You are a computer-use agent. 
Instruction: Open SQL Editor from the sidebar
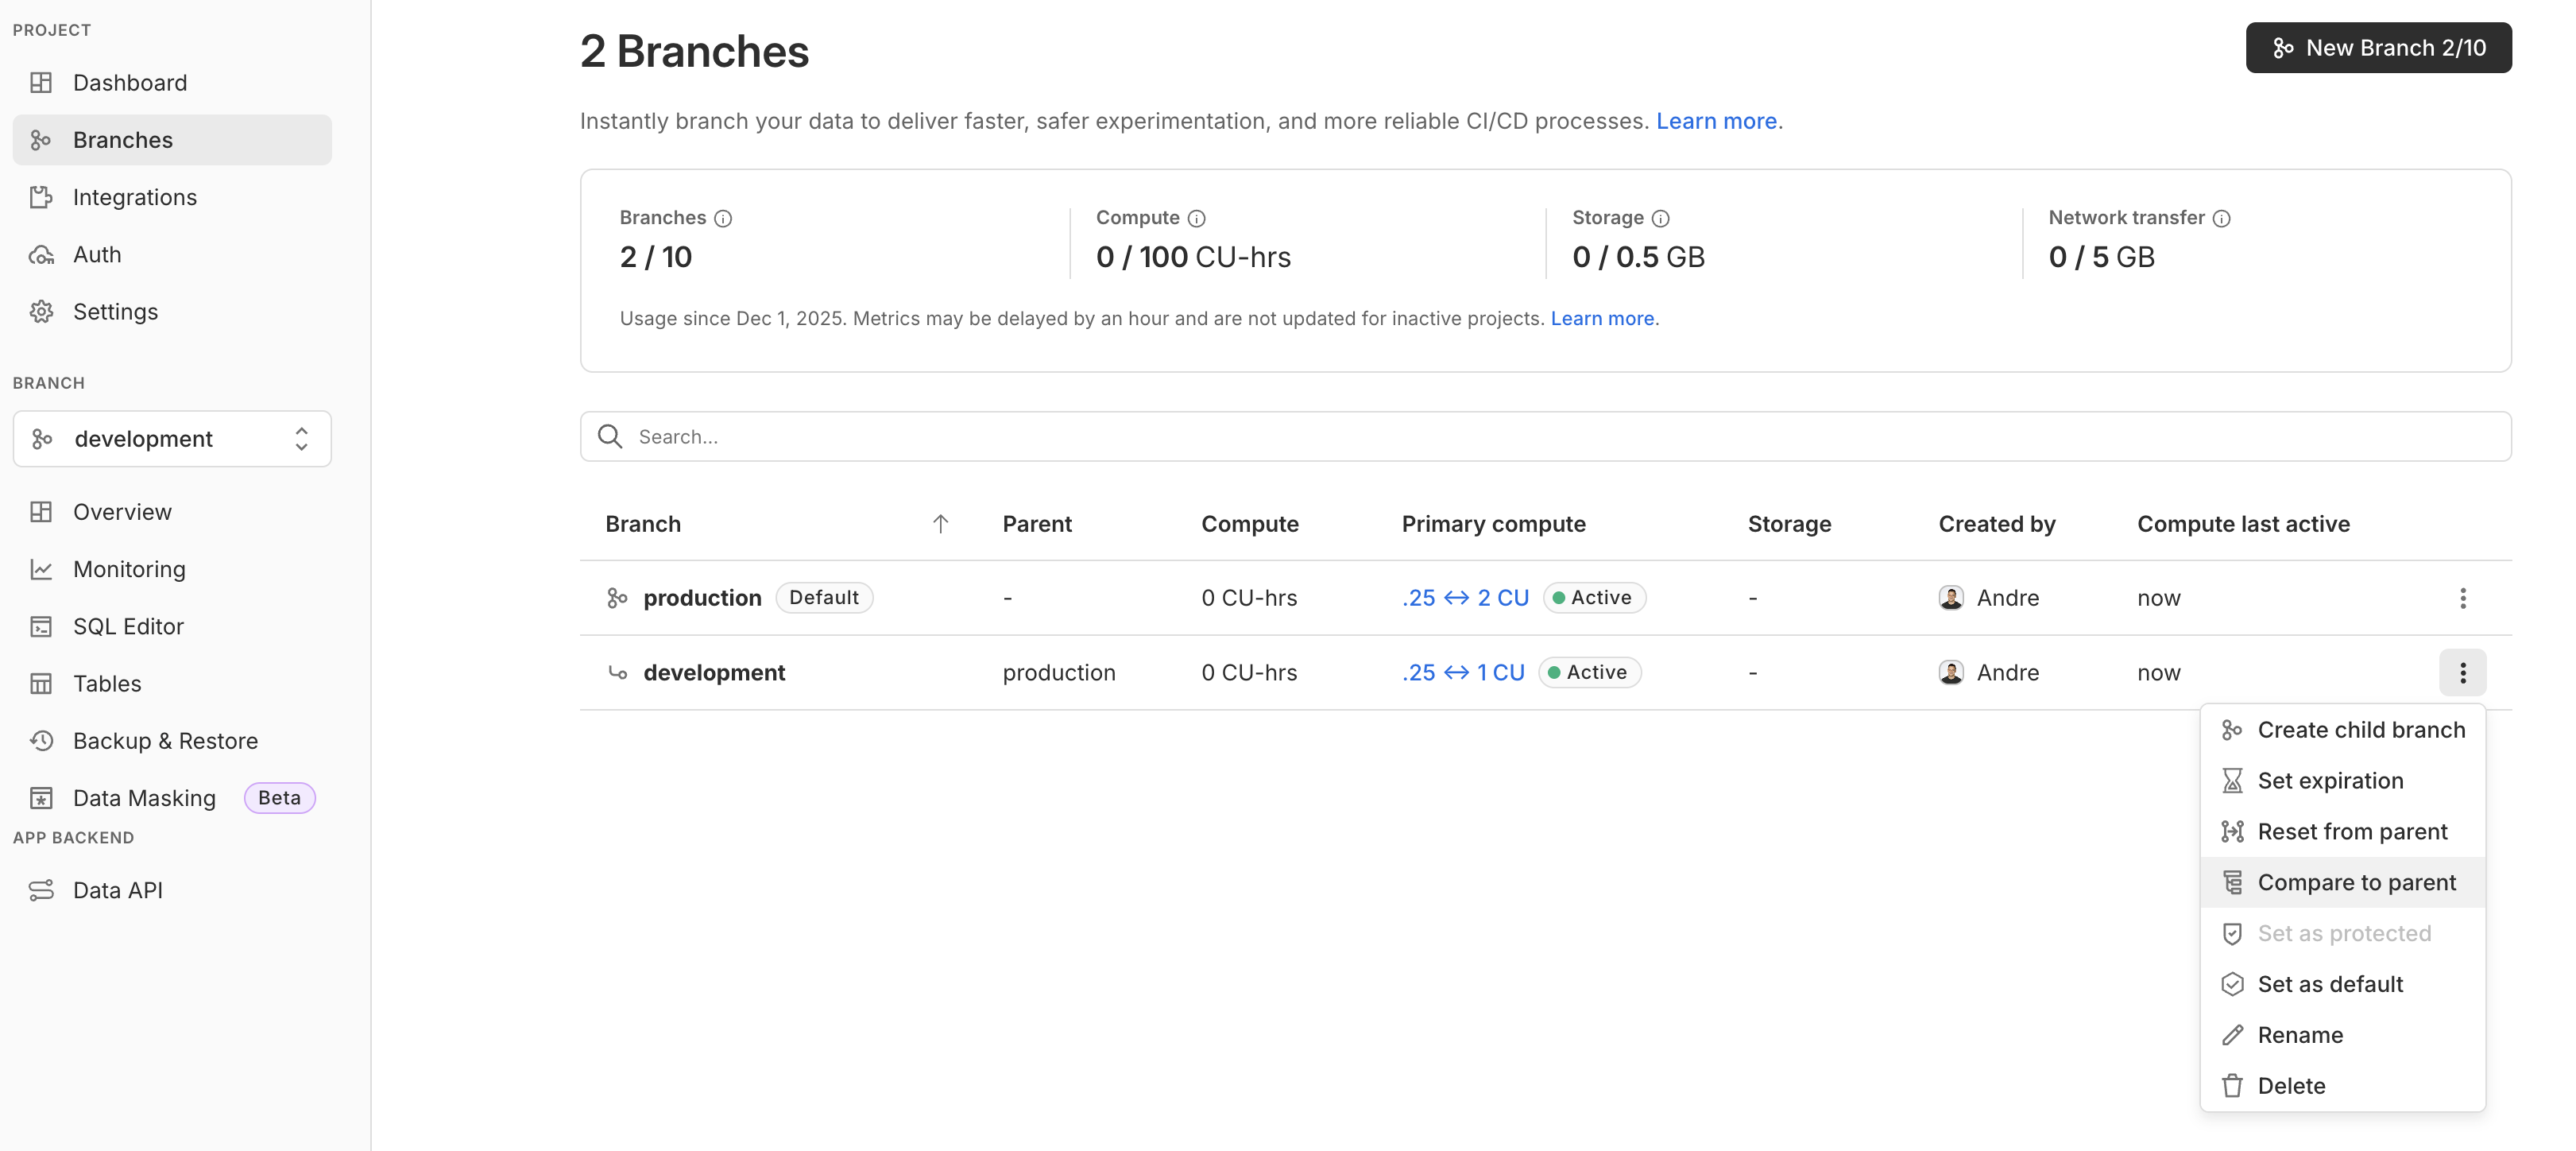[128, 627]
